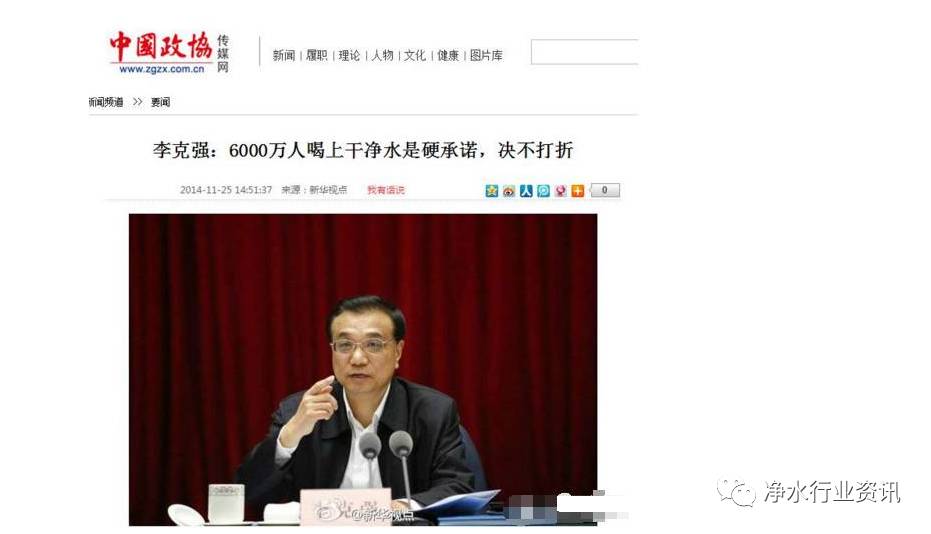Viewport: 931px width, 534px height.
Task: Click the red 我有话说 comment link
Action: click(x=385, y=190)
